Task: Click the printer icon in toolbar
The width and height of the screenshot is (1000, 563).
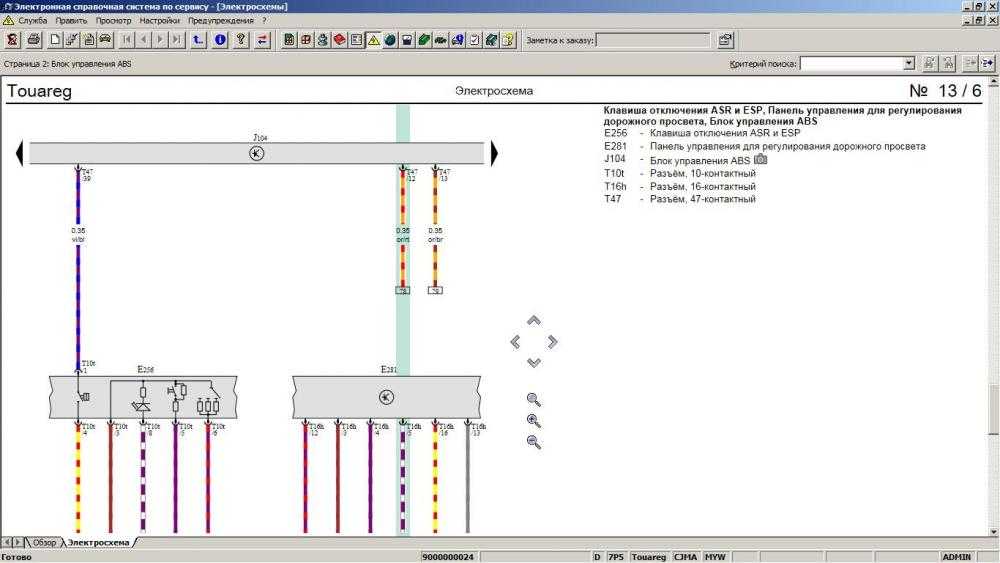Action: point(34,40)
